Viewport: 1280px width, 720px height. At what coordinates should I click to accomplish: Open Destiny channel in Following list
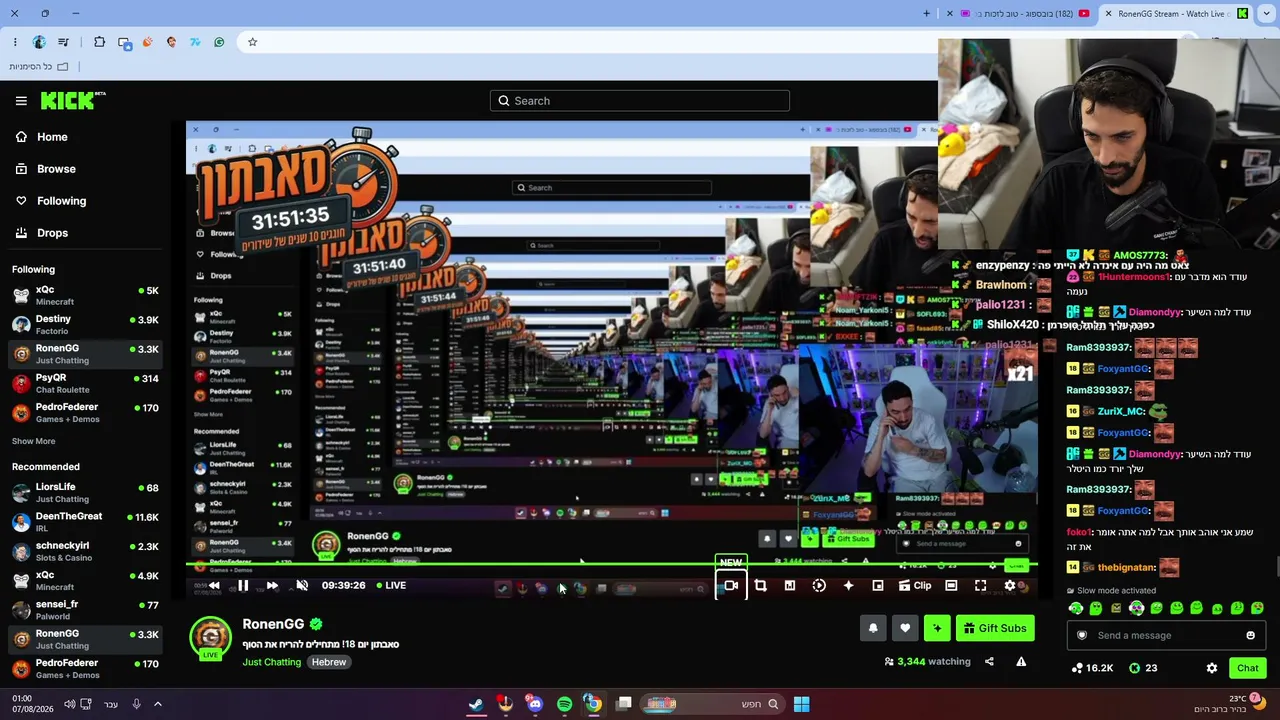[x=85, y=324]
